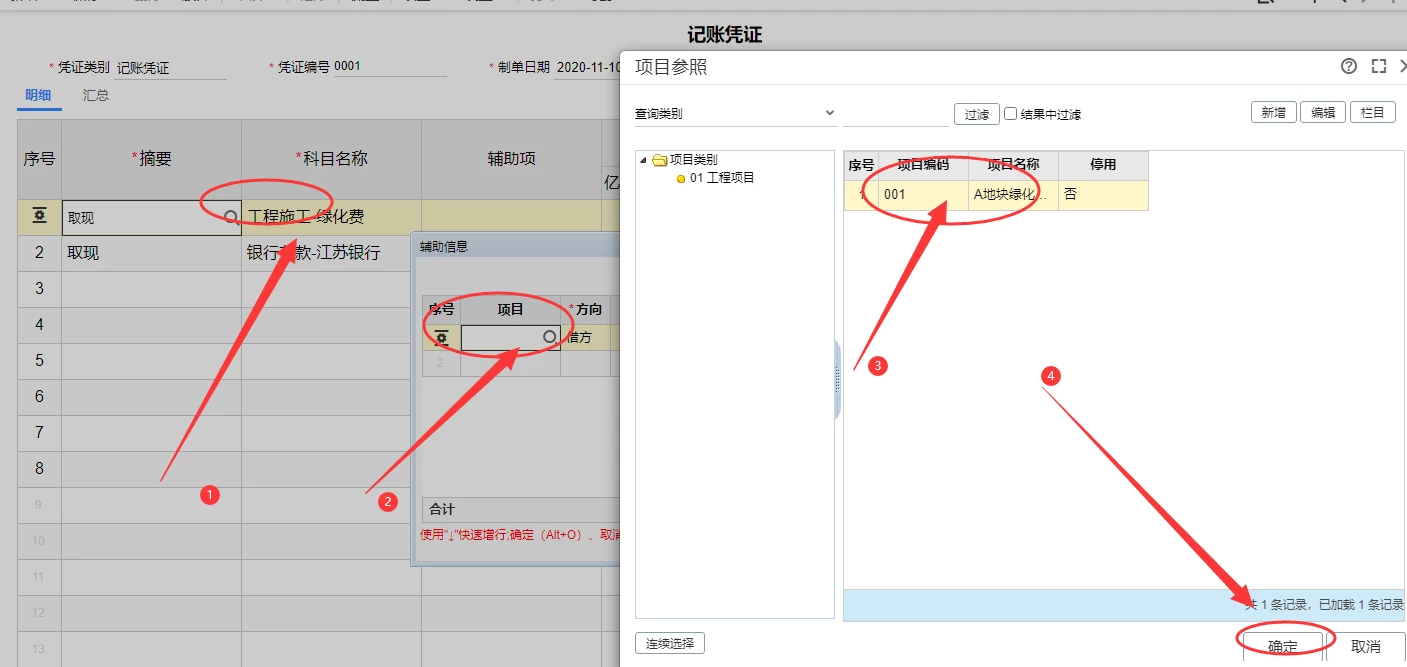Click the row settings gear in voucher row 1

tap(40, 216)
